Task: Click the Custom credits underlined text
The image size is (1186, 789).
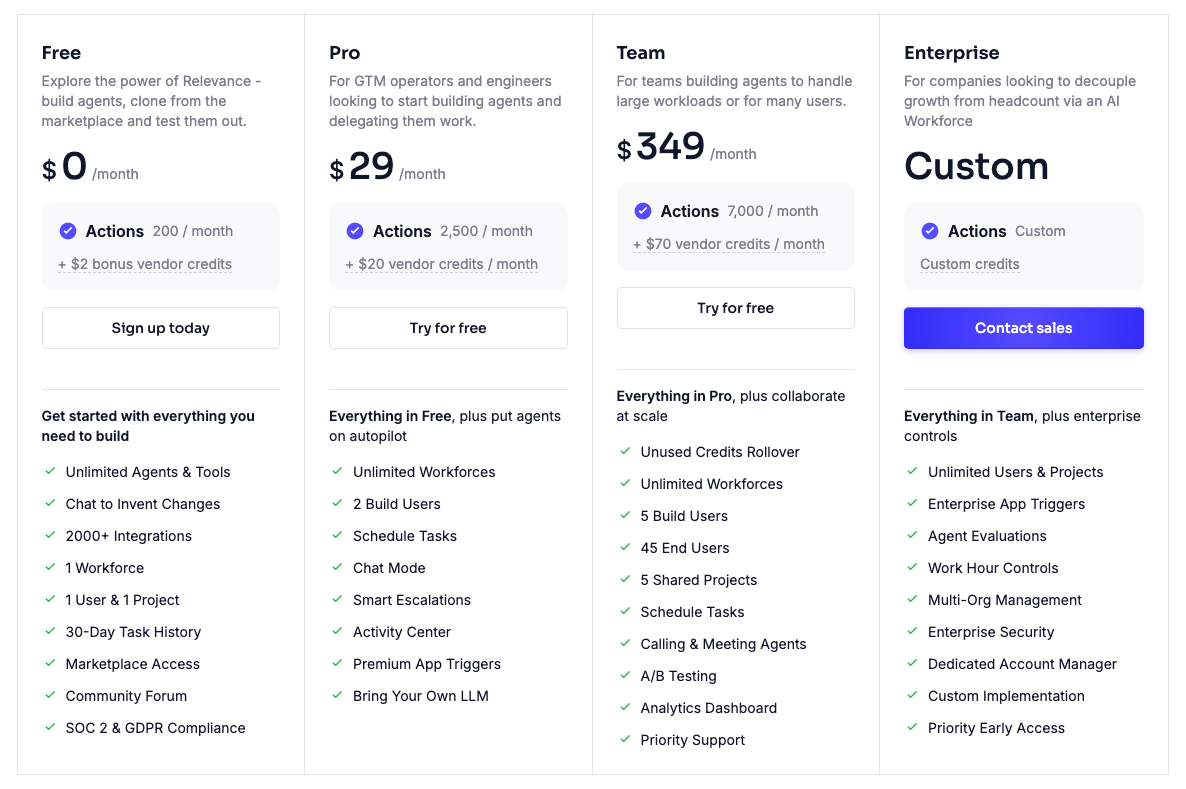Action: click(969, 265)
